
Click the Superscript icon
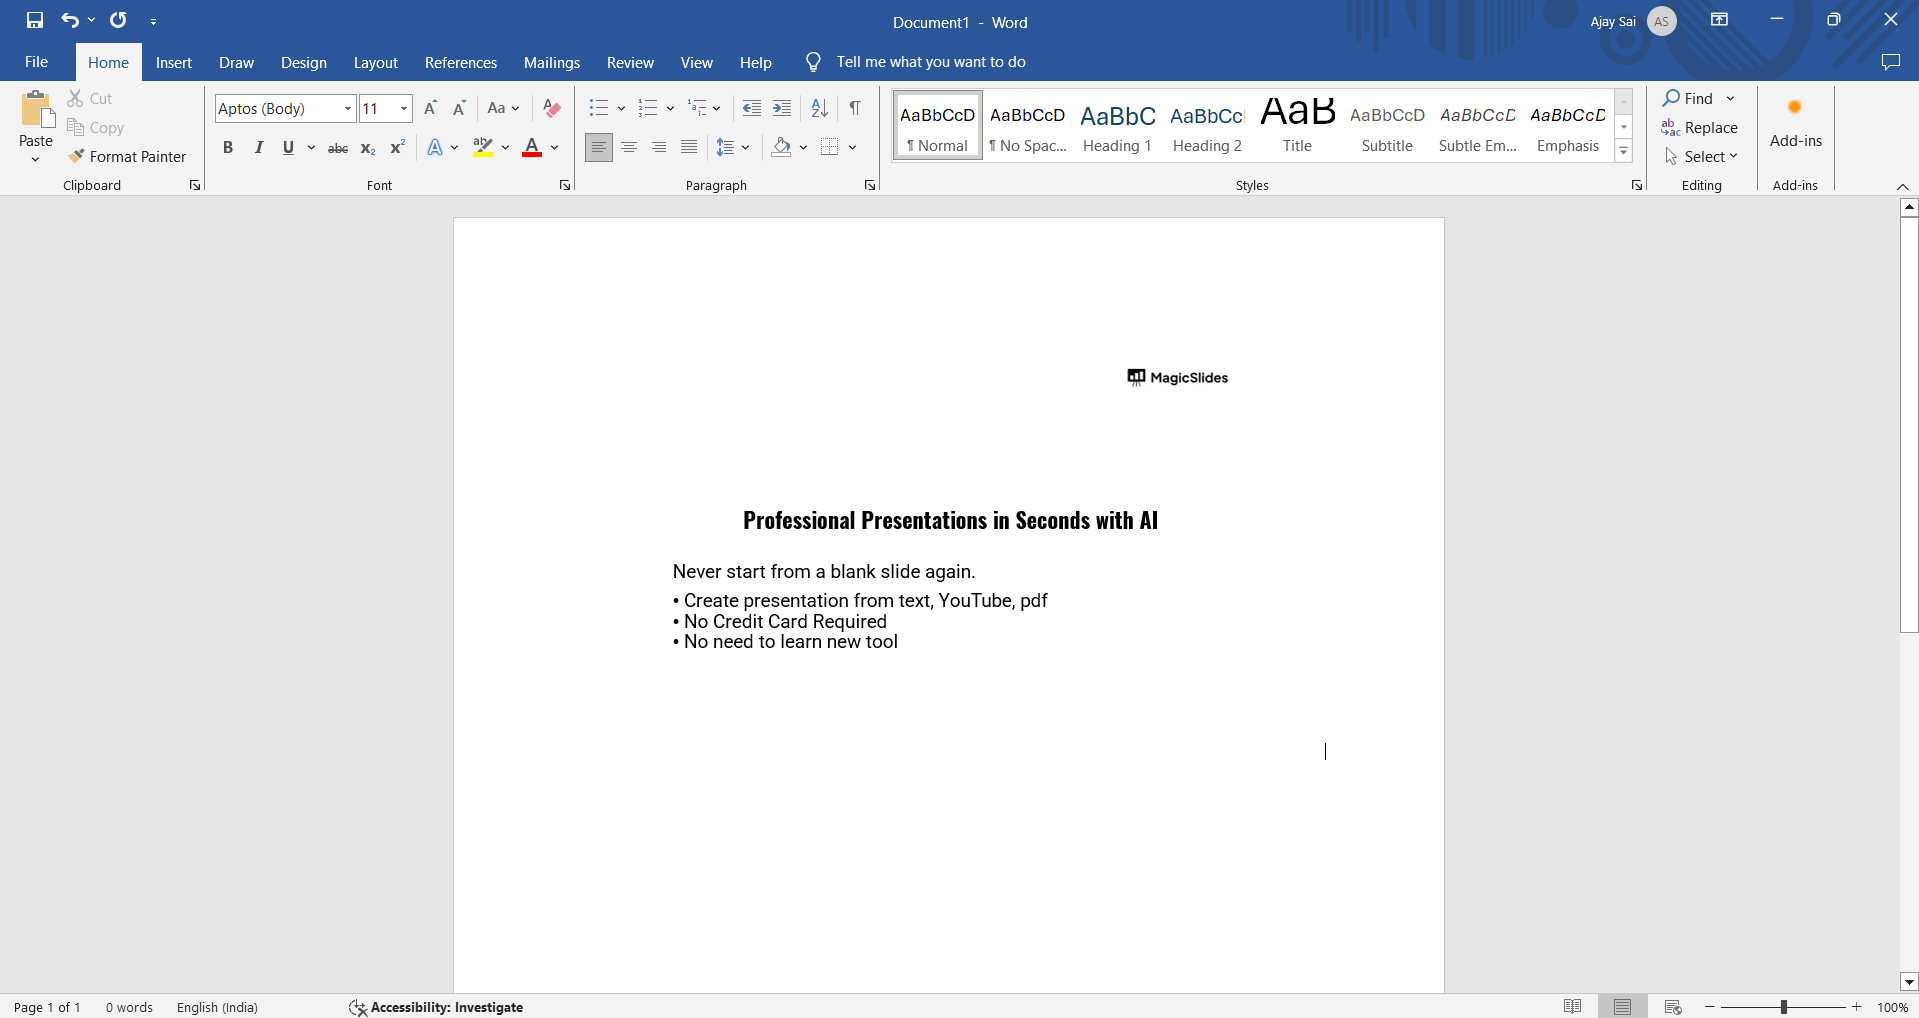pyautogui.click(x=397, y=148)
